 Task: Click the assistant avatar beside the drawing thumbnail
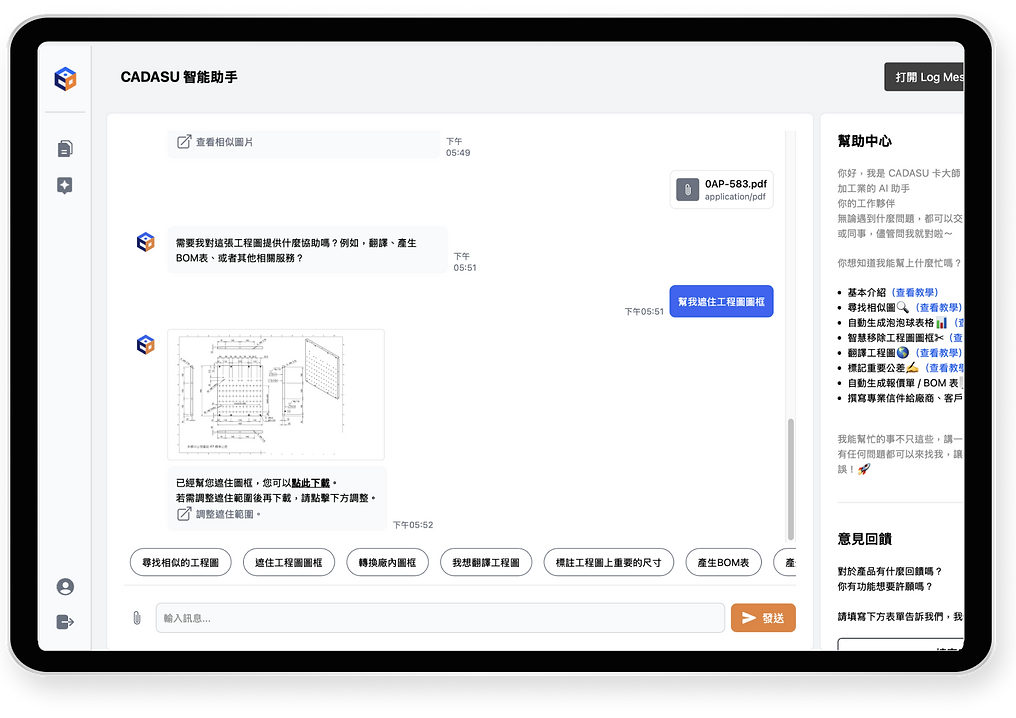pos(146,345)
